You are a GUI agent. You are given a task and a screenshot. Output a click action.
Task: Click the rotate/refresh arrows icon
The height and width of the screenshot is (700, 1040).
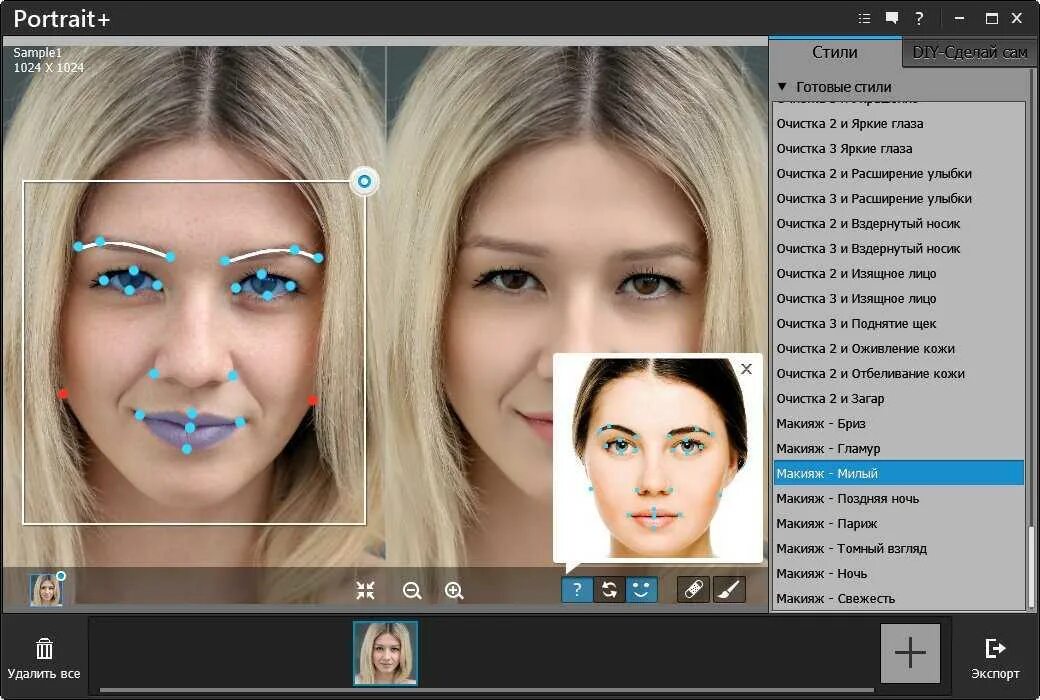pos(609,589)
